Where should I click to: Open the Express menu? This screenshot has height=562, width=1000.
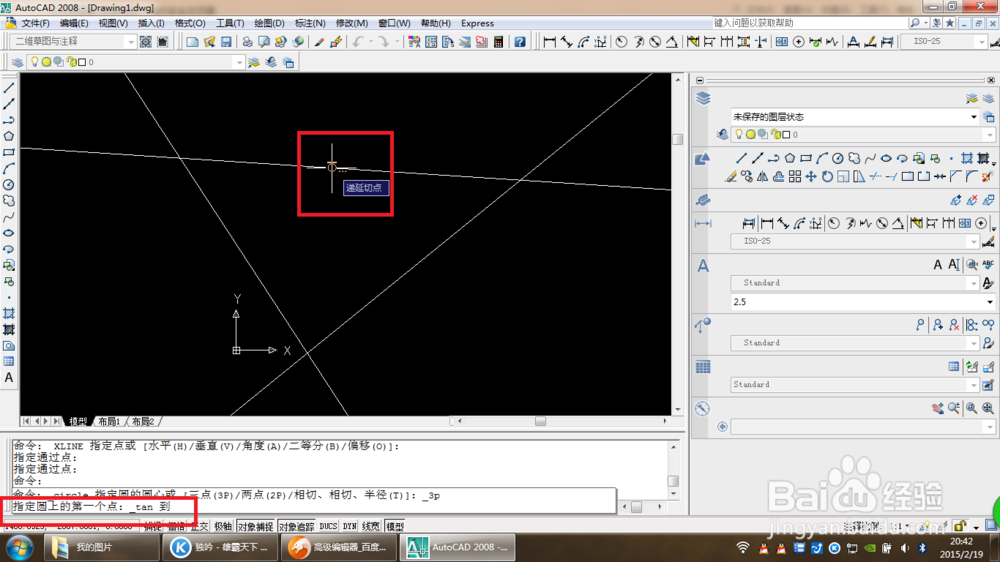pos(477,23)
